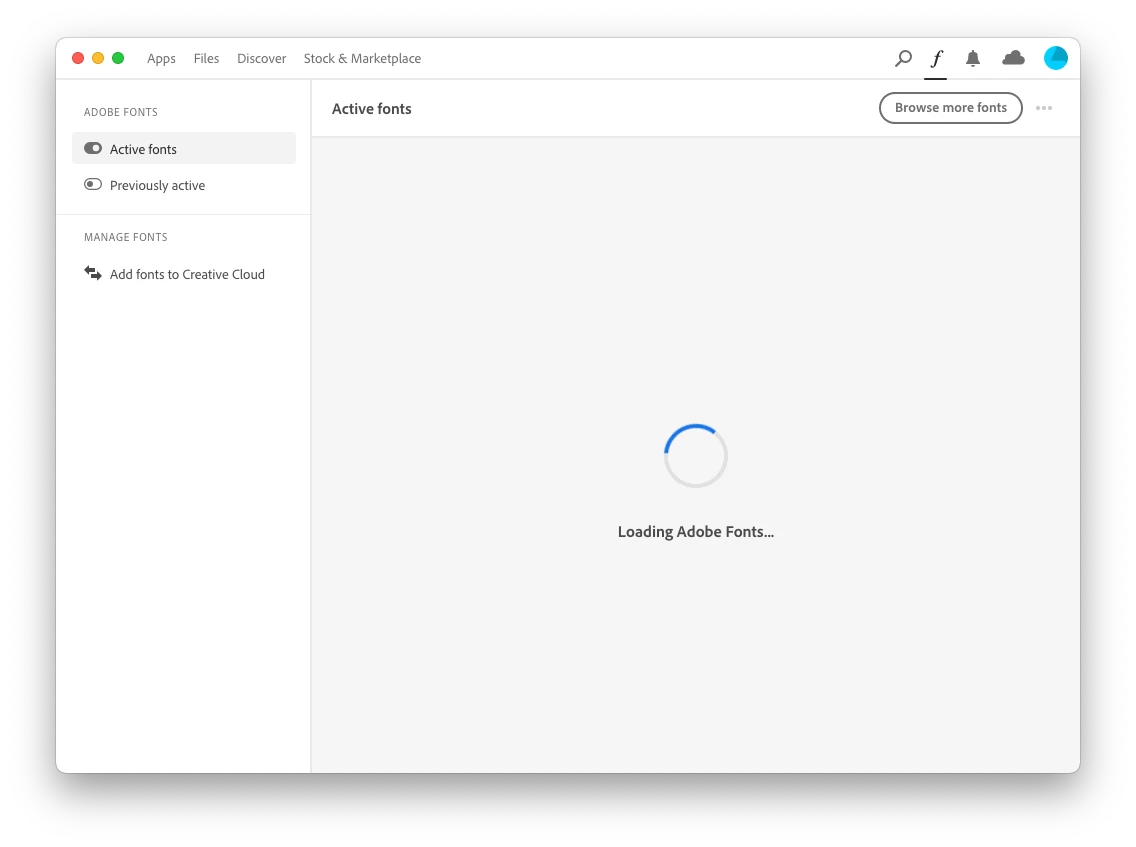Switch to the Discover tab

pyautogui.click(x=262, y=59)
